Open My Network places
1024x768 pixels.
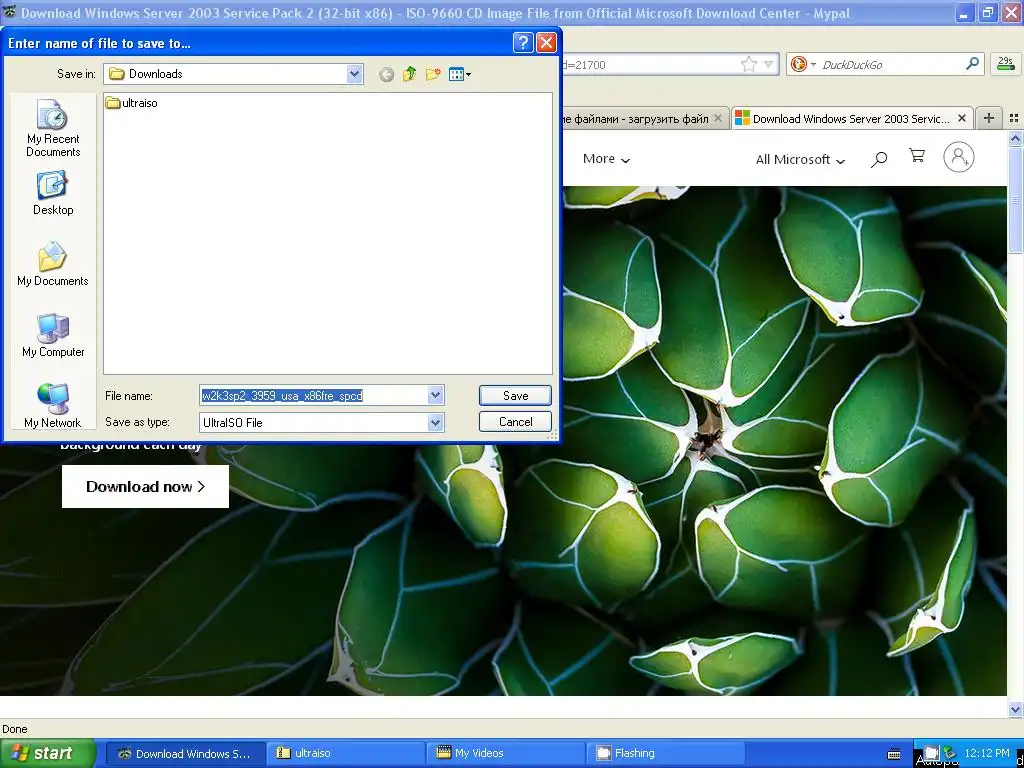[x=53, y=406]
